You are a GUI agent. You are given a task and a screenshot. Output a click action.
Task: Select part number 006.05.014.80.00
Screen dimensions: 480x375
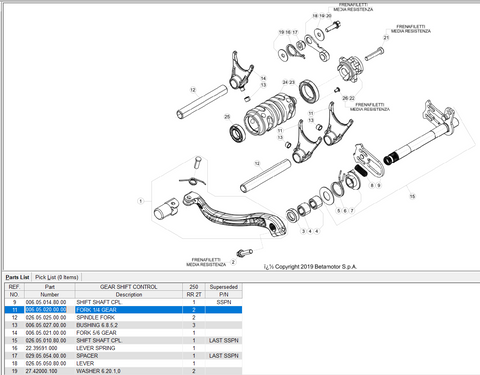click(x=46, y=302)
